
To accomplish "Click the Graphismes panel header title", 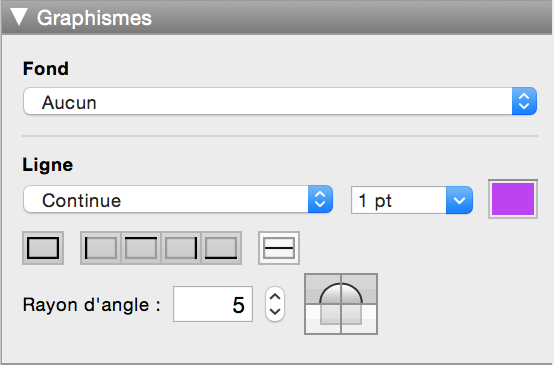I will click(94, 18).
